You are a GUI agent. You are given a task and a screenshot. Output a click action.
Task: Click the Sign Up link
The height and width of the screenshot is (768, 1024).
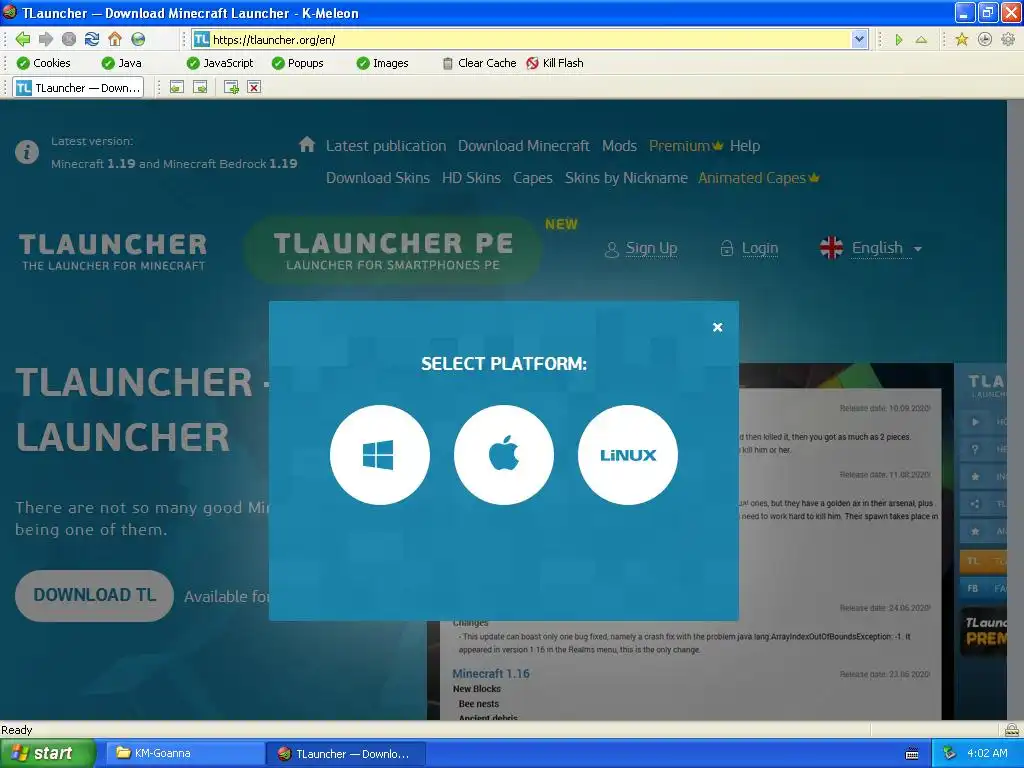click(x=641, y=248)
